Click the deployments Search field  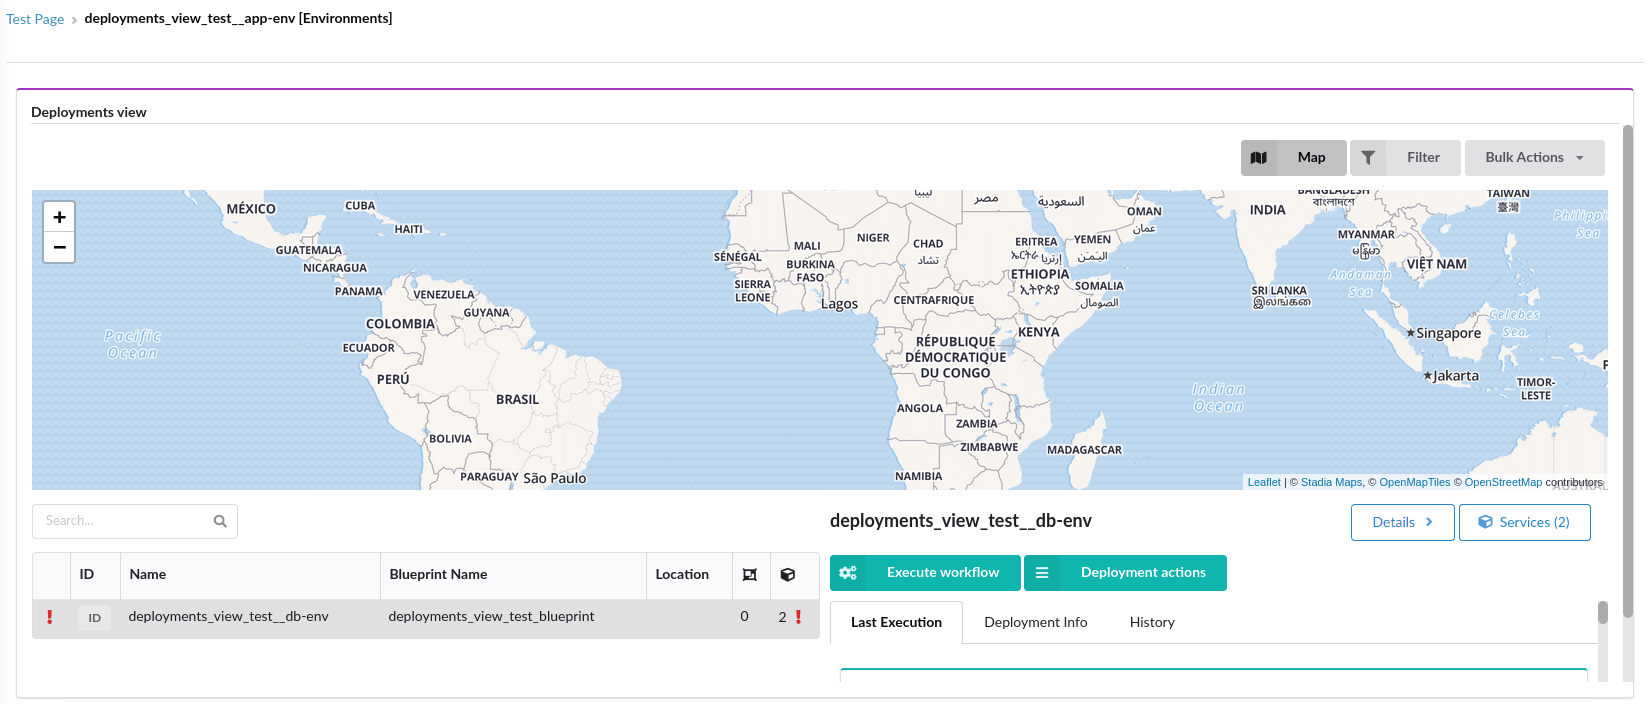point(135,521)
